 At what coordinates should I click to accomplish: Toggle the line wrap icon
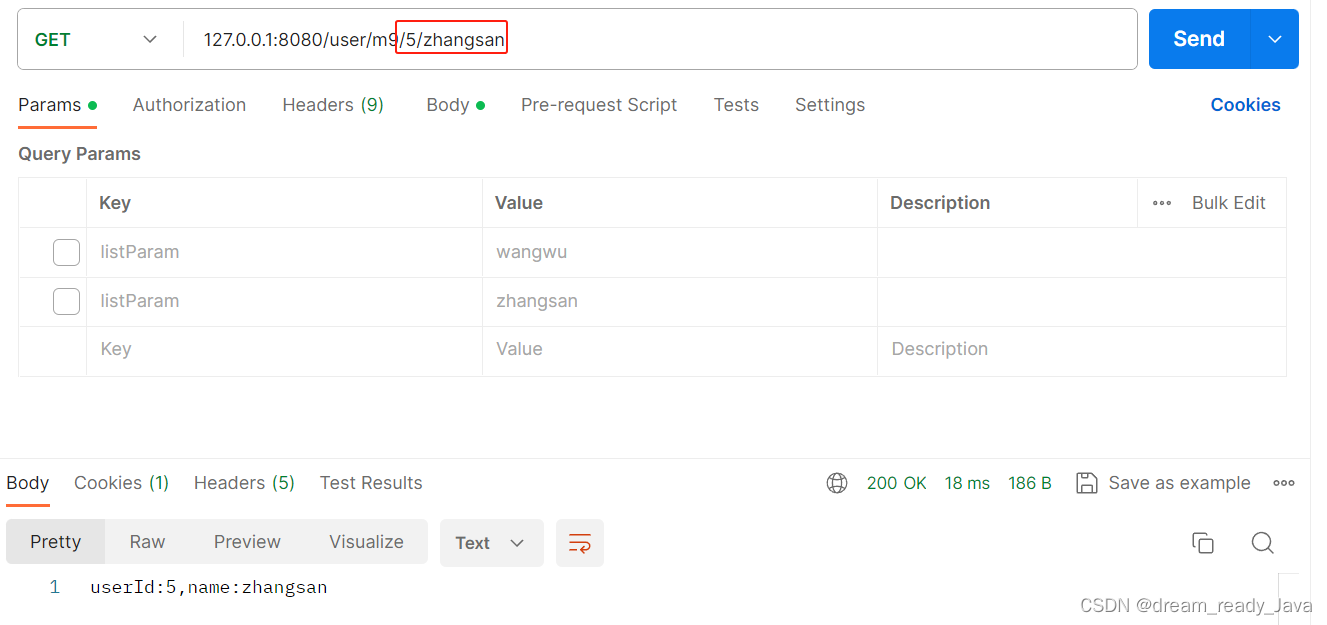[x=580, y=542]
